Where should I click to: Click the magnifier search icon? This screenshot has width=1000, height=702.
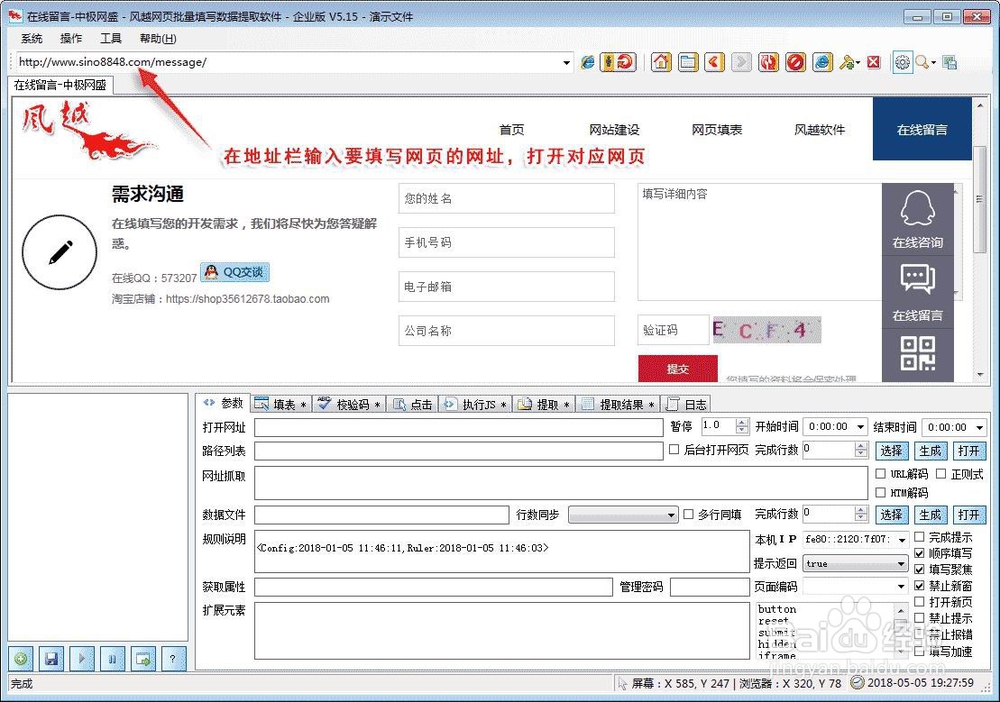(x=922, y=62)
